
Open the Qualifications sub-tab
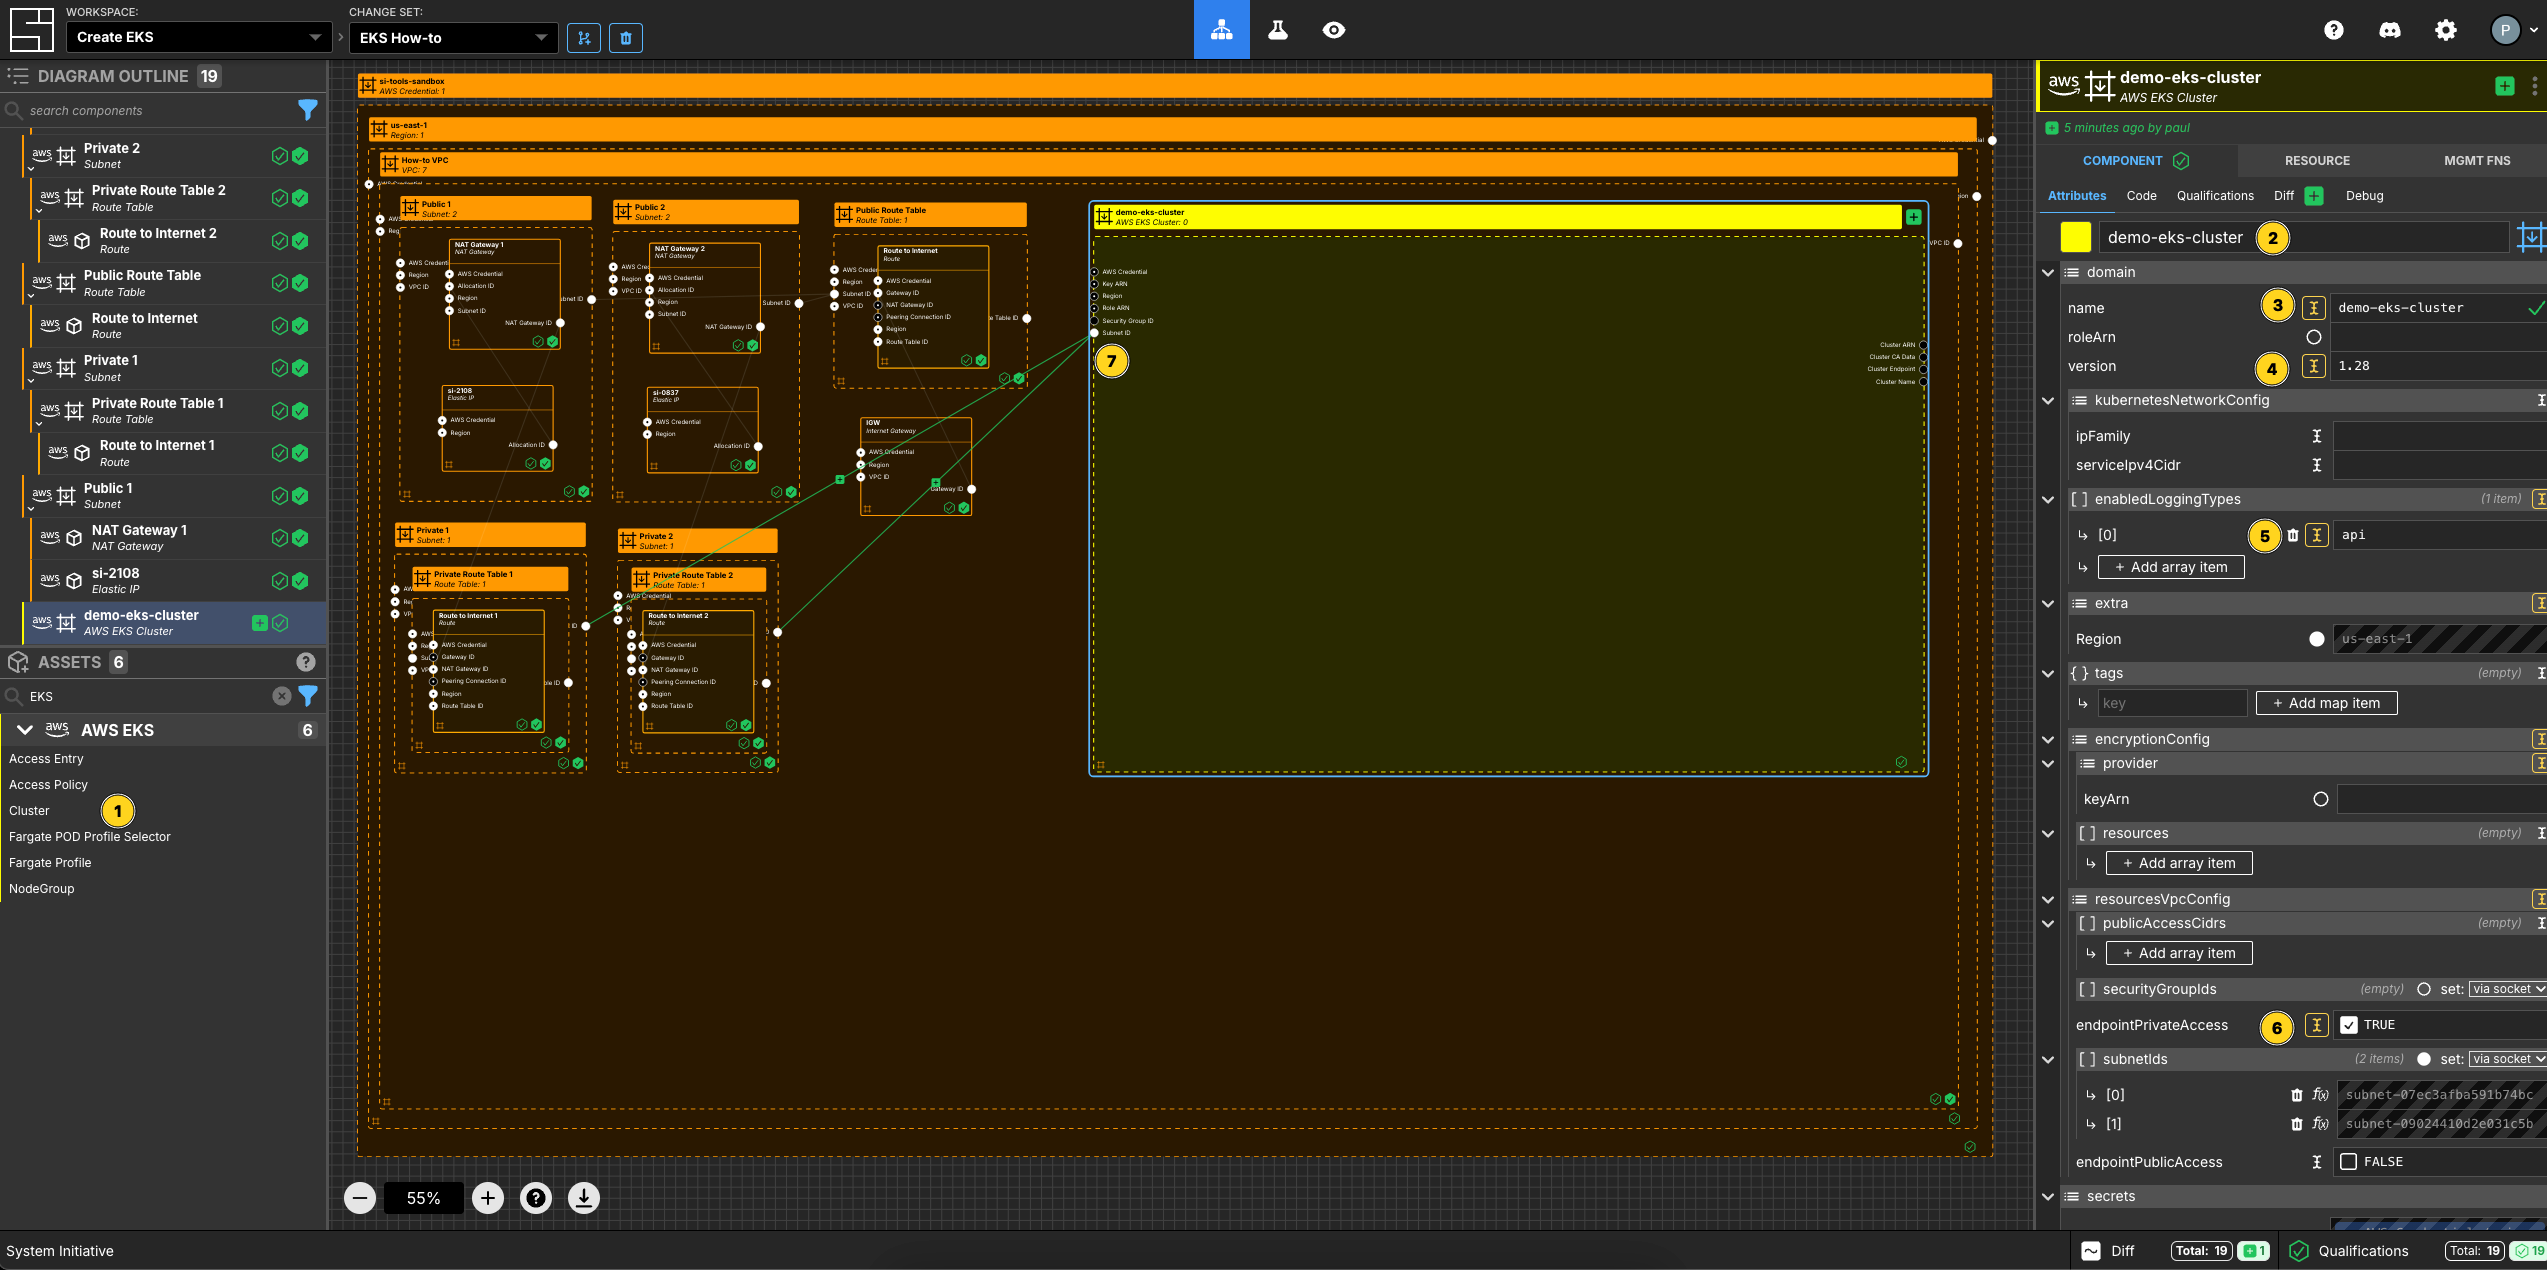click(x=2215, y=196)
